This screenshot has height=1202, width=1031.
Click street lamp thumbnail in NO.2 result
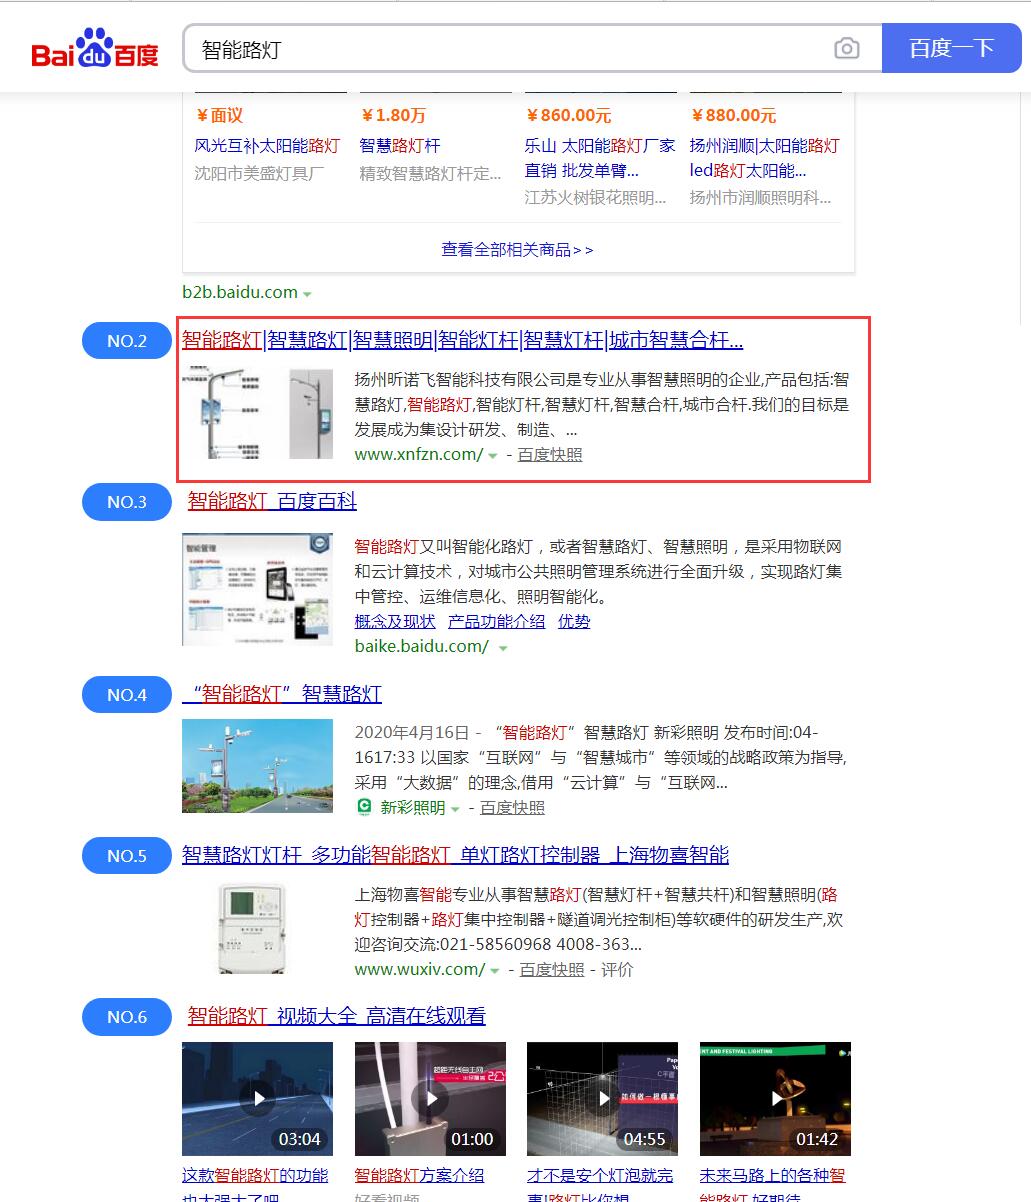click(x=258, y=412)
